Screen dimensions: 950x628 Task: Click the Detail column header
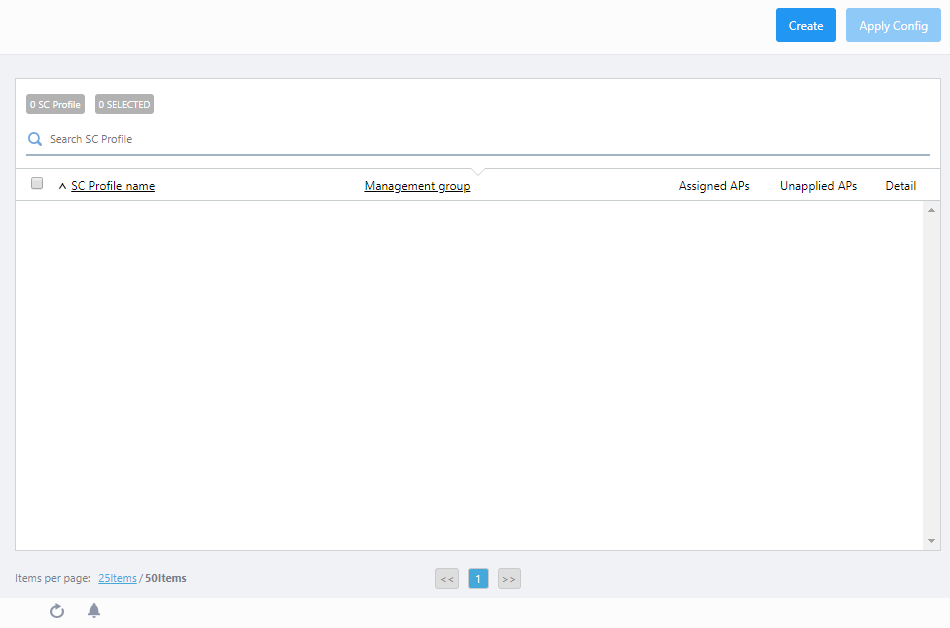[x=900, y=186]
